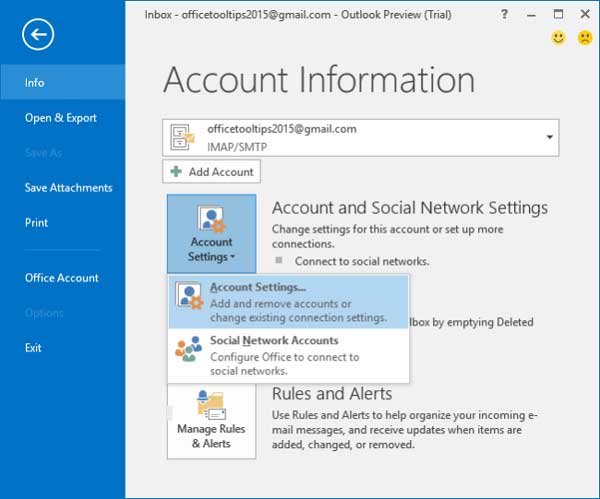Click the IMAP/SMTP account type label

click(237, 147)
